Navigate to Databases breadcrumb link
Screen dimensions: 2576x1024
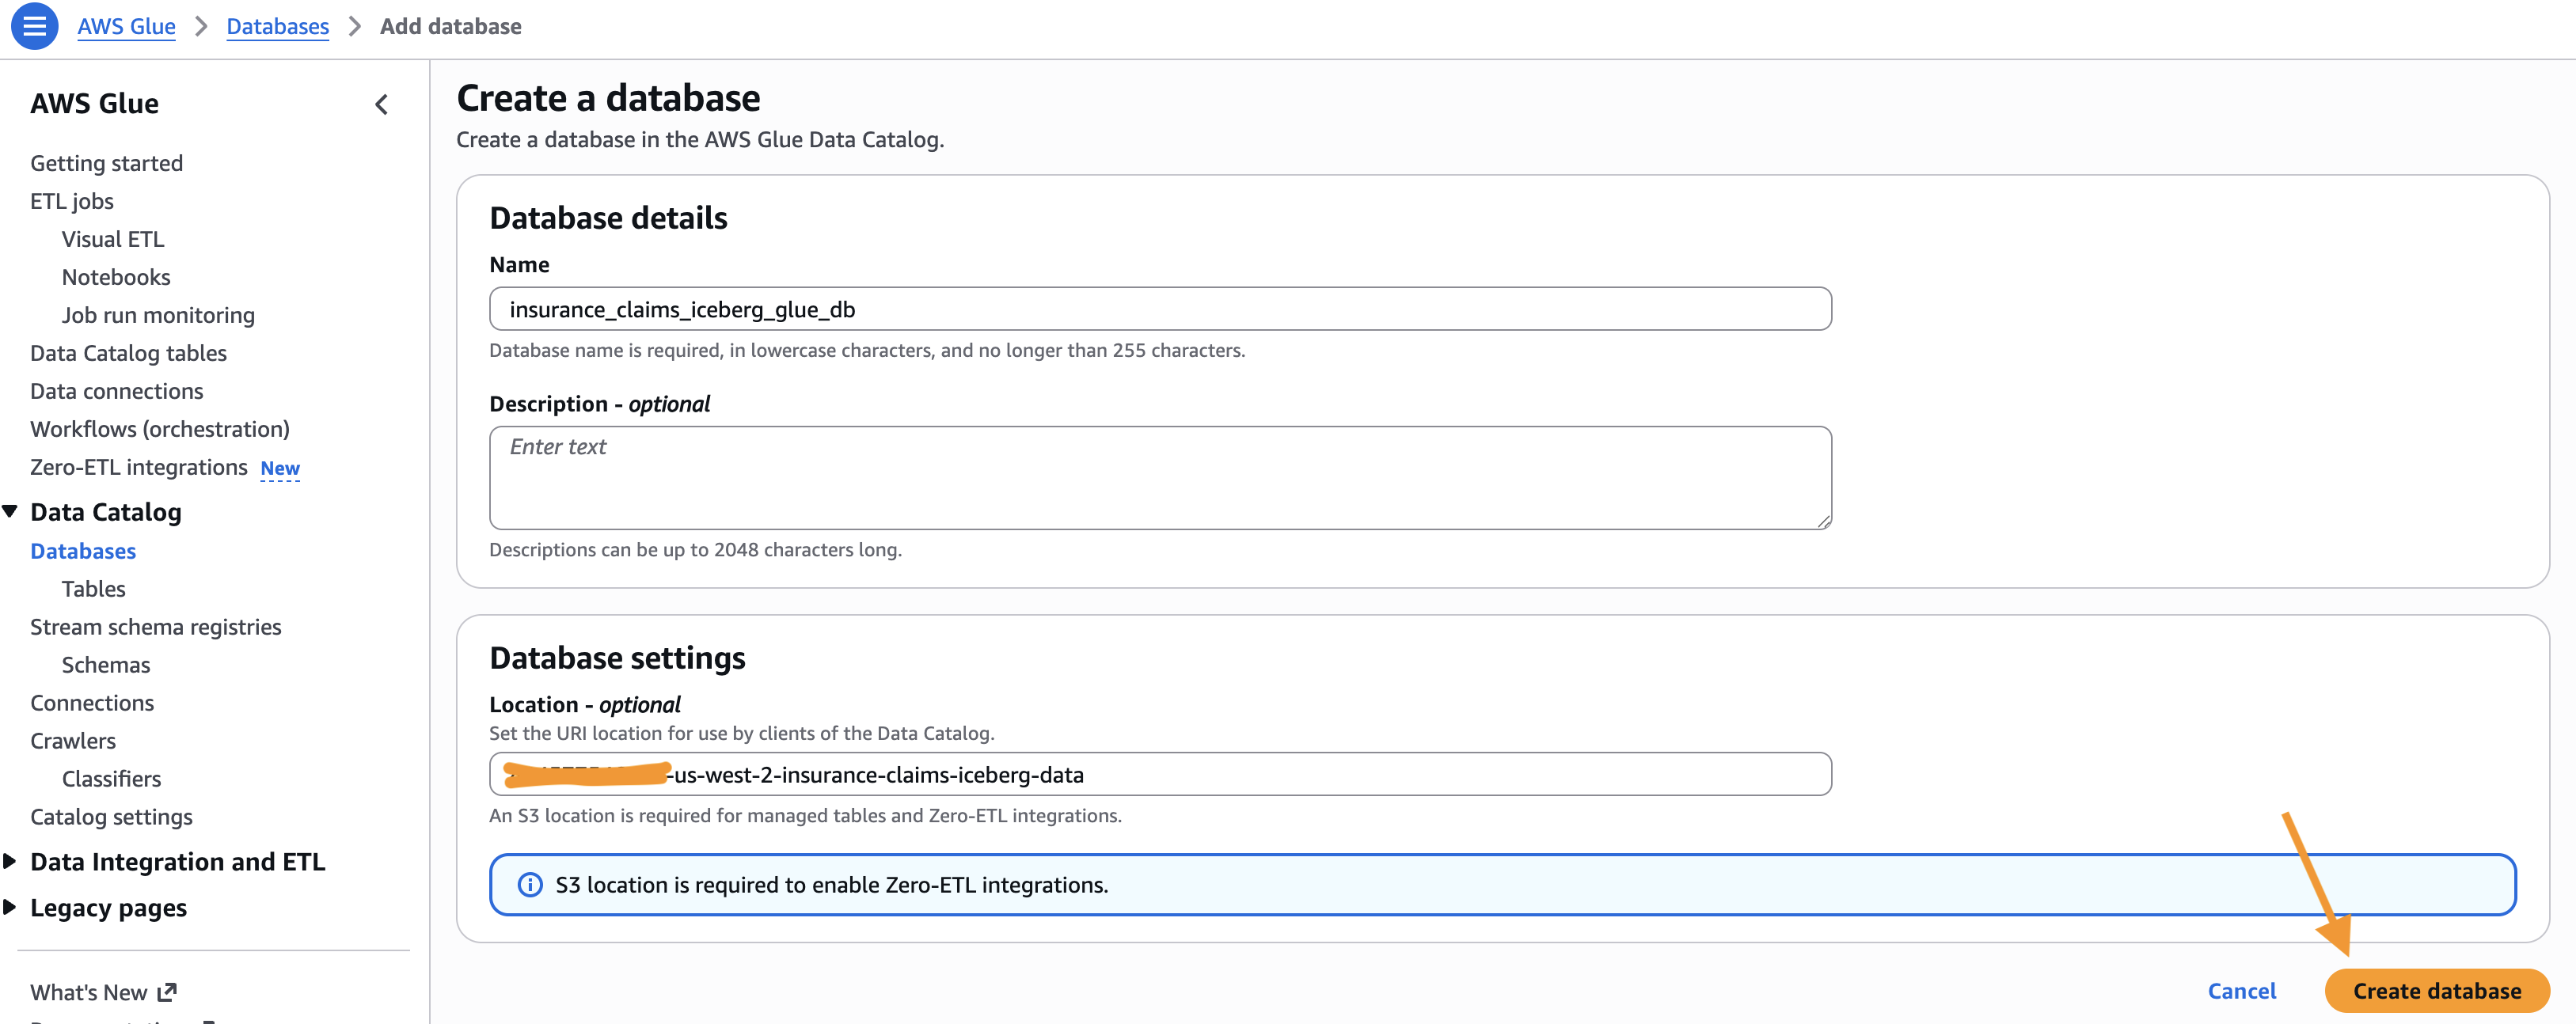pos(277,26)
